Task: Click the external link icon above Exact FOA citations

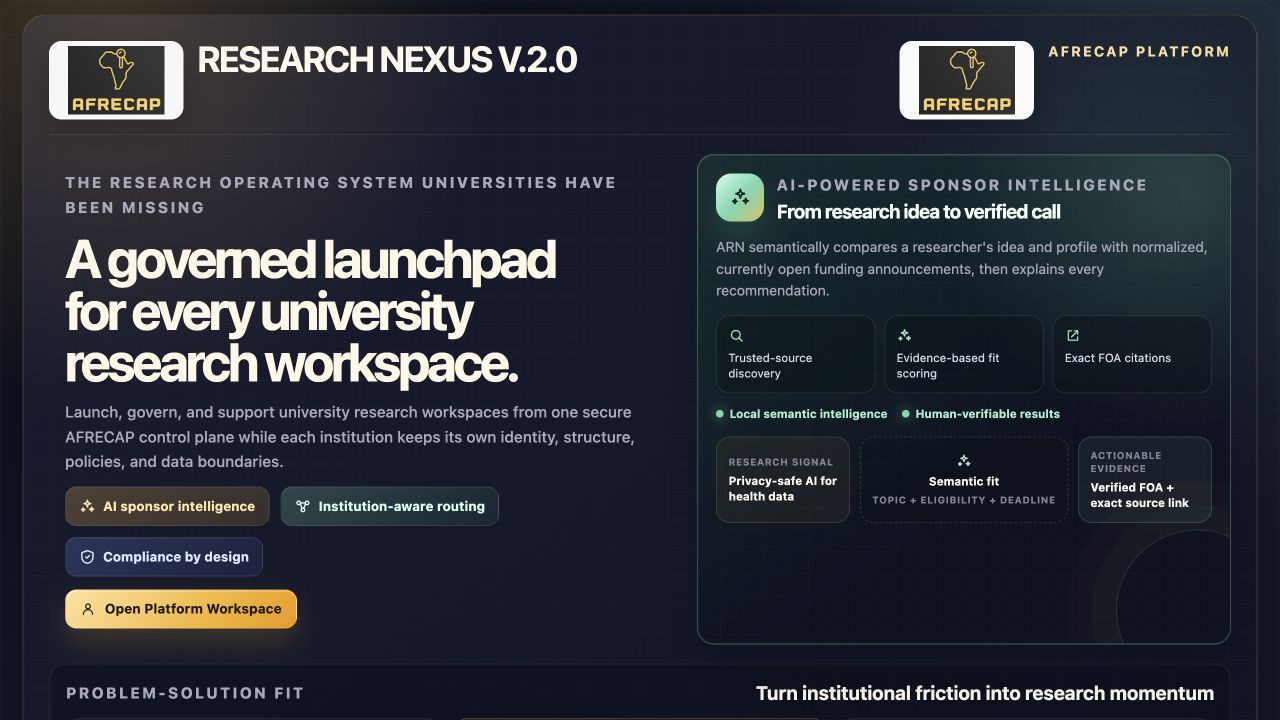Action: click(1073, 336)
